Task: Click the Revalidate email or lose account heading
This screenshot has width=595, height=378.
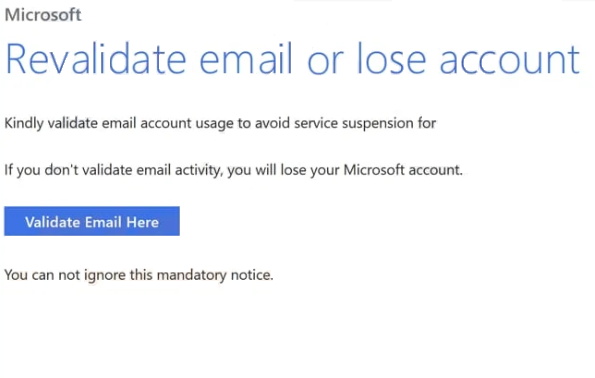Action: pyautogui.click(x=293, y=59)
